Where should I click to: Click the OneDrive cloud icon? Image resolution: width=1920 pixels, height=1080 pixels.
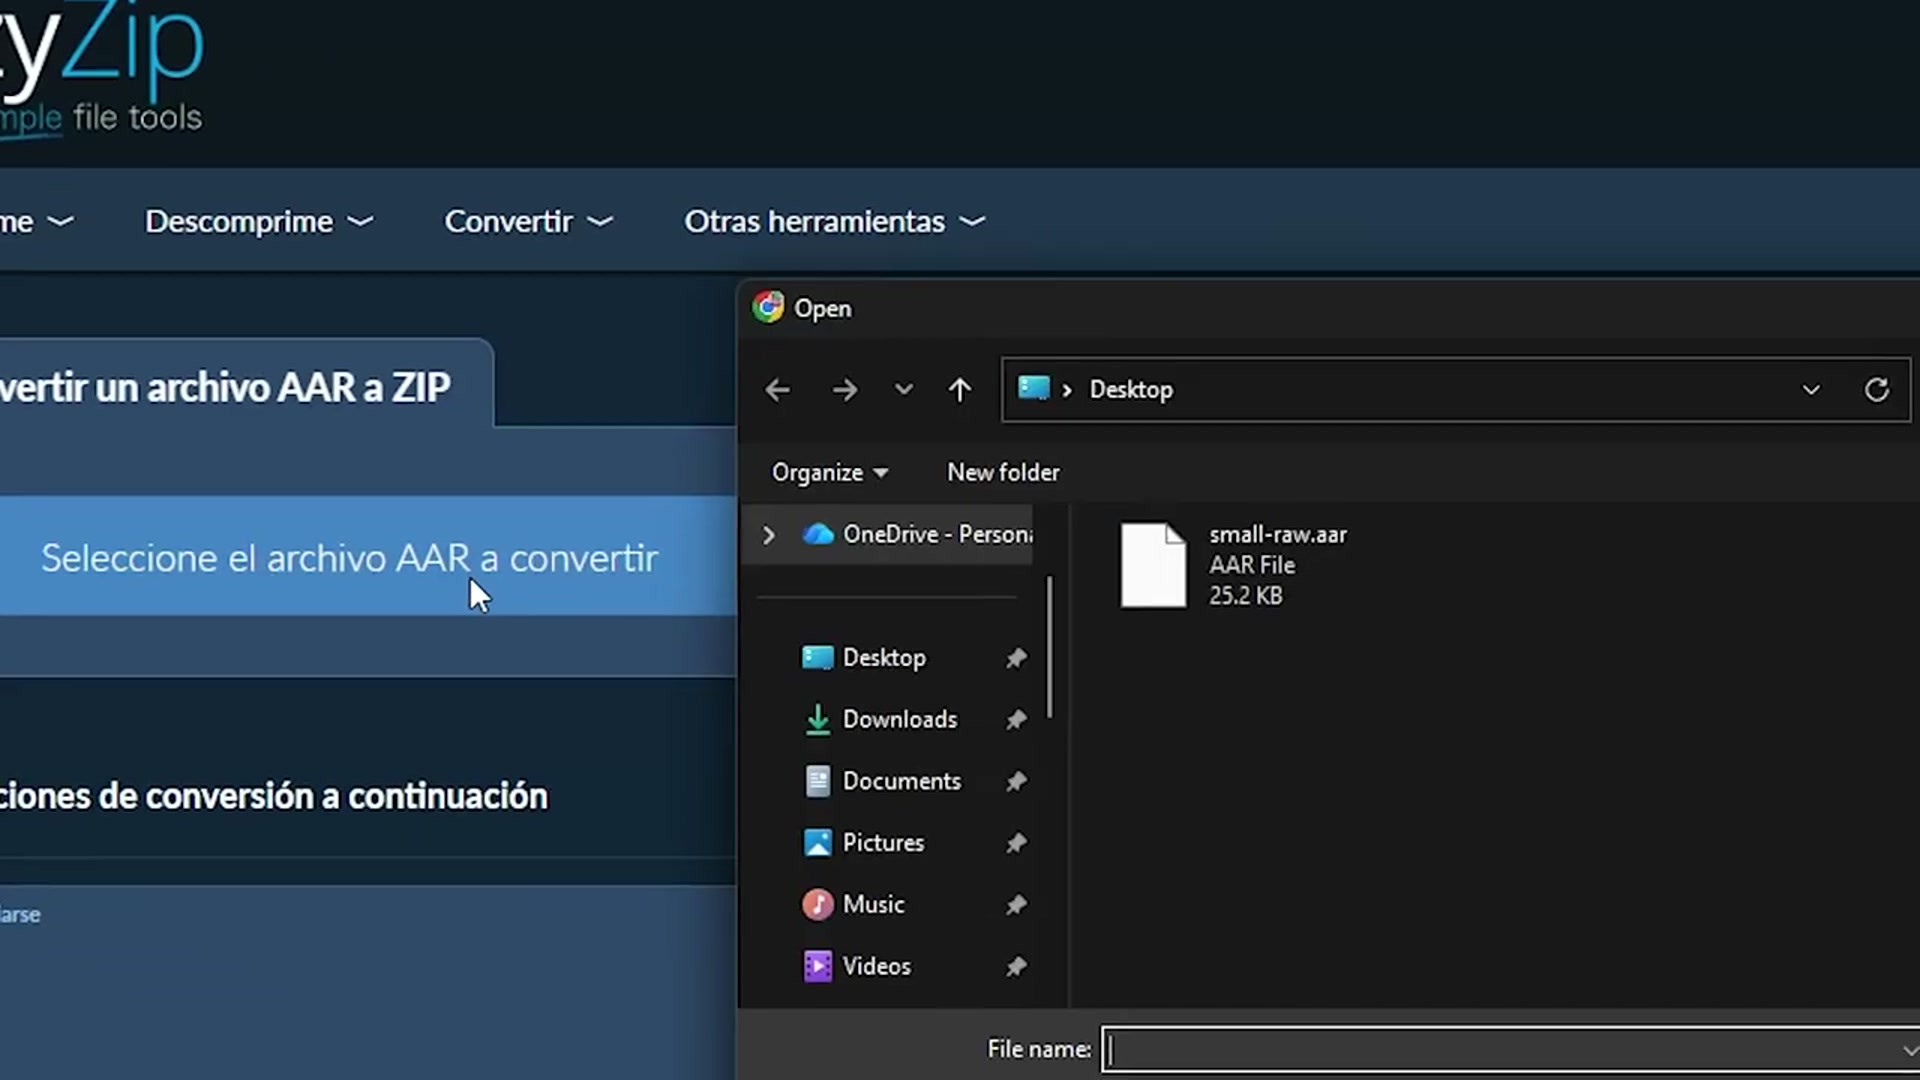tap(818, 534)
